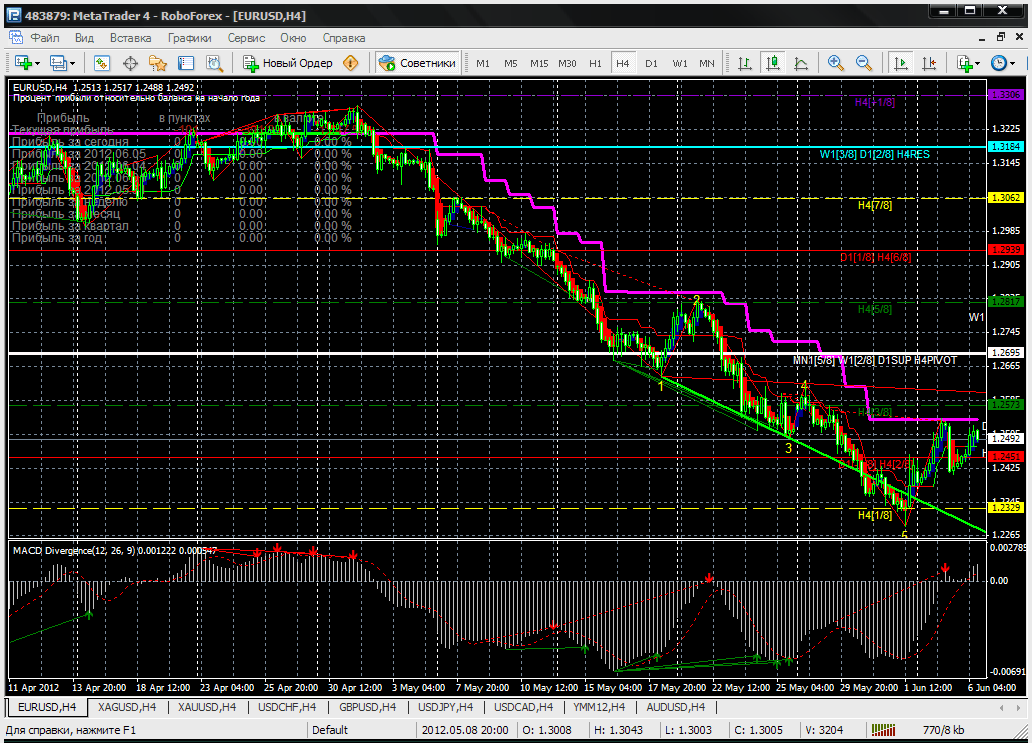Open the Сервис menu

(246, 38)
